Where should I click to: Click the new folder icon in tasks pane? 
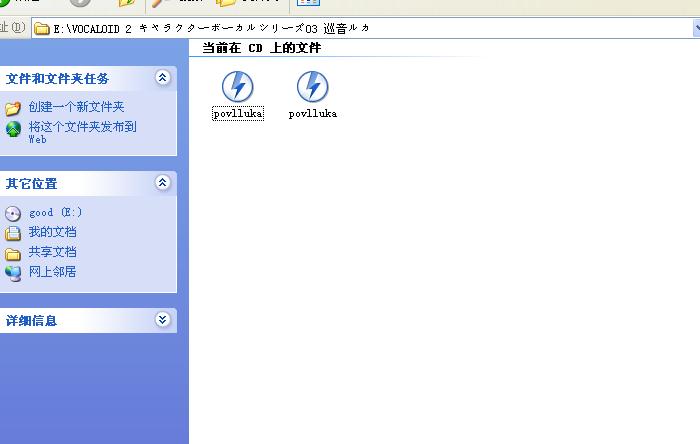point(13,108)
